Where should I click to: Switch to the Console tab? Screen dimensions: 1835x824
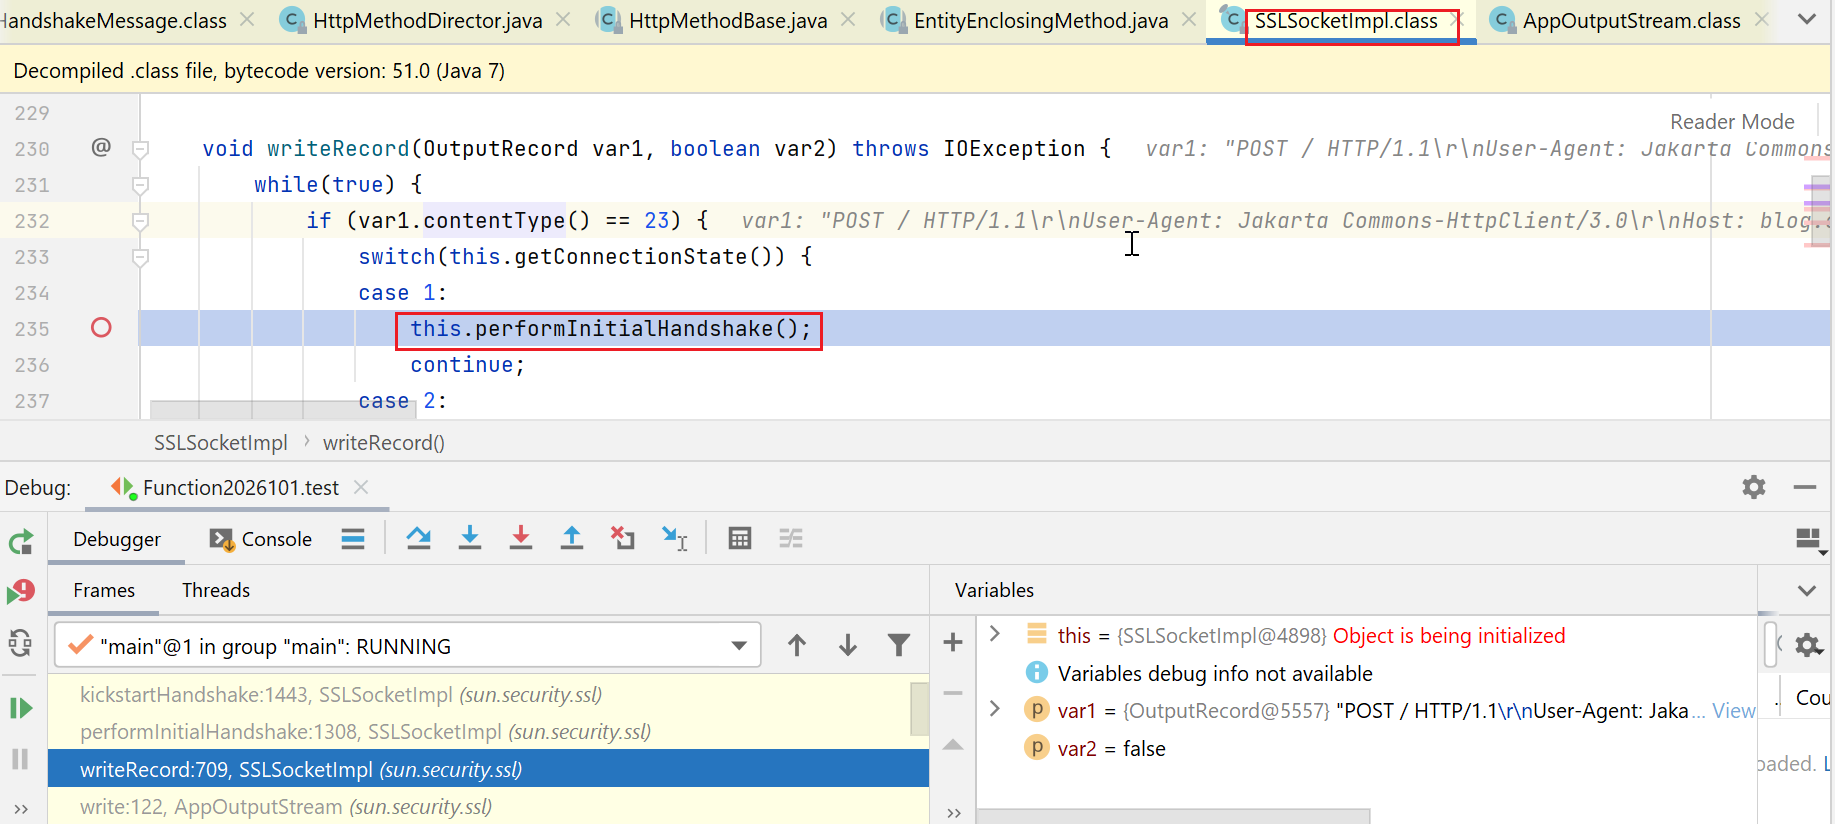(262, 539)
